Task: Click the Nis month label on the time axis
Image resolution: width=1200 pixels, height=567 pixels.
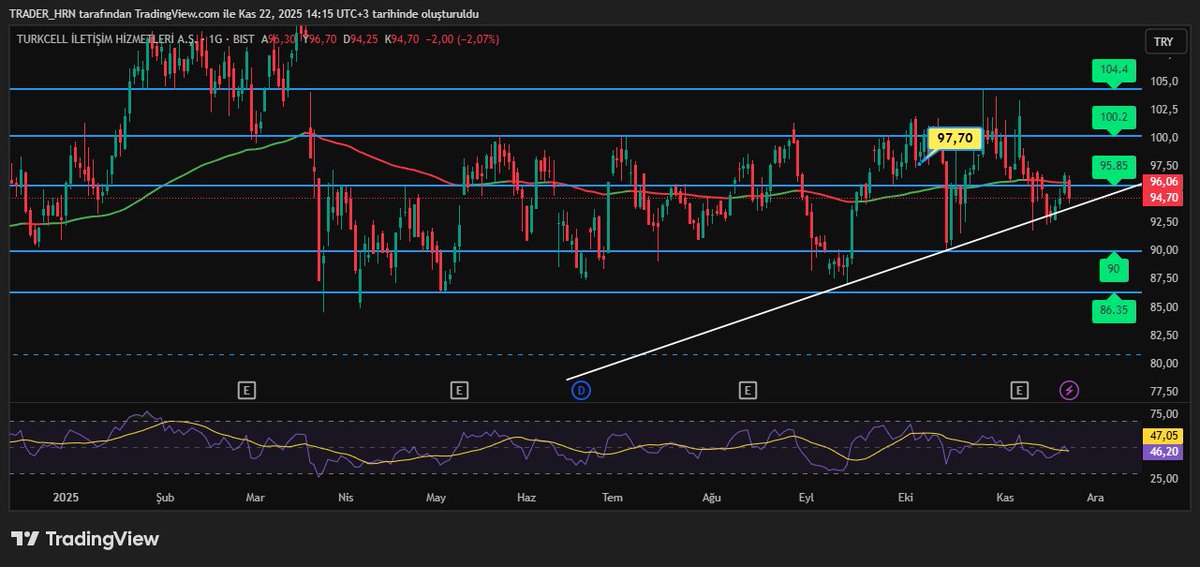Action: click(x=346, y=496)
